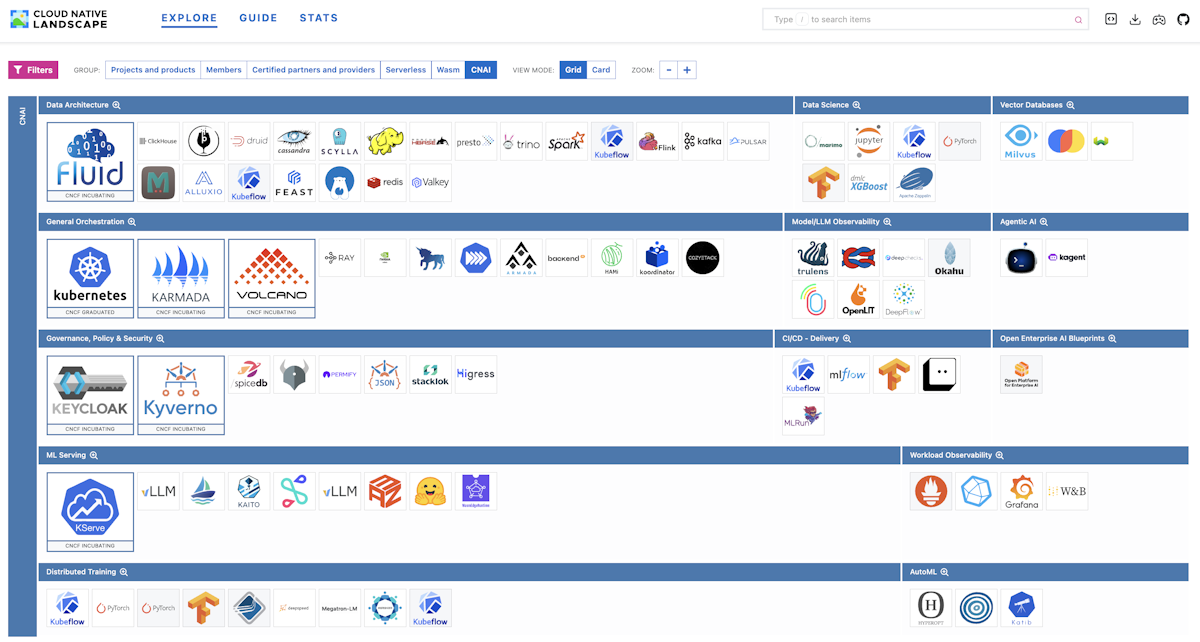The height and width of the screenshot is (642, 1200).
Task: Click the GitHub icon in the header
Action: pyautogui.click(x=1183, y=19)
